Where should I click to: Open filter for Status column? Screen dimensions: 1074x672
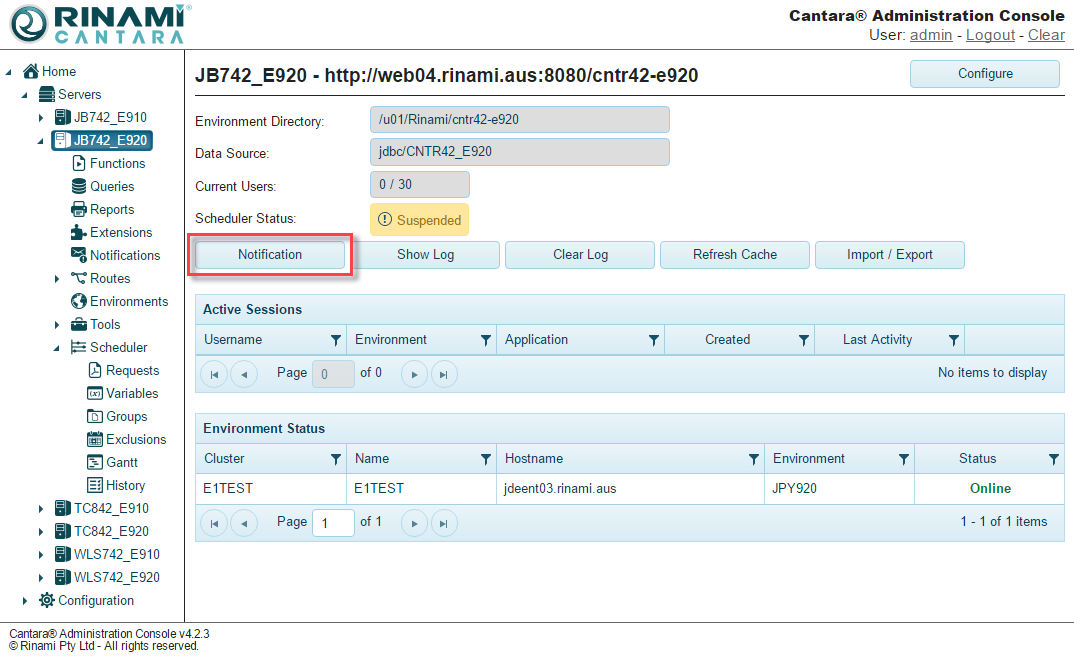pos(1053,459)
